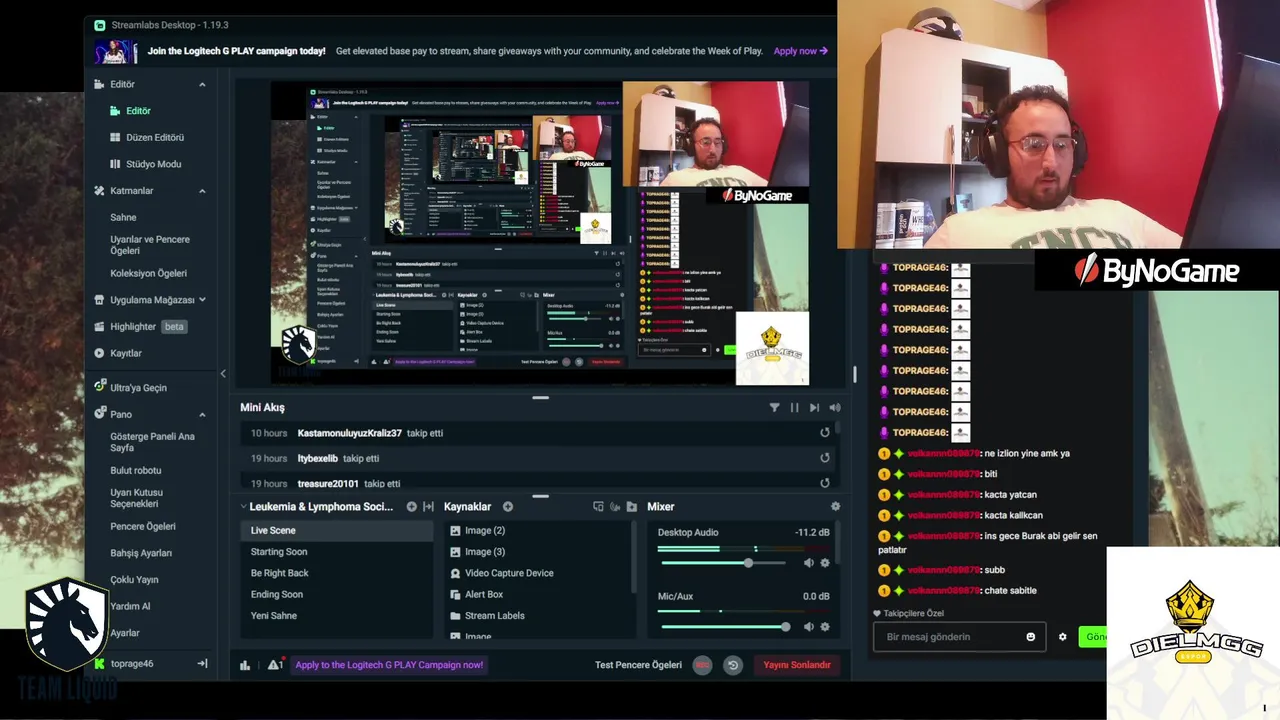
Task: Collapse the Editör sidebar section
Action: click(x=202, y=85)
